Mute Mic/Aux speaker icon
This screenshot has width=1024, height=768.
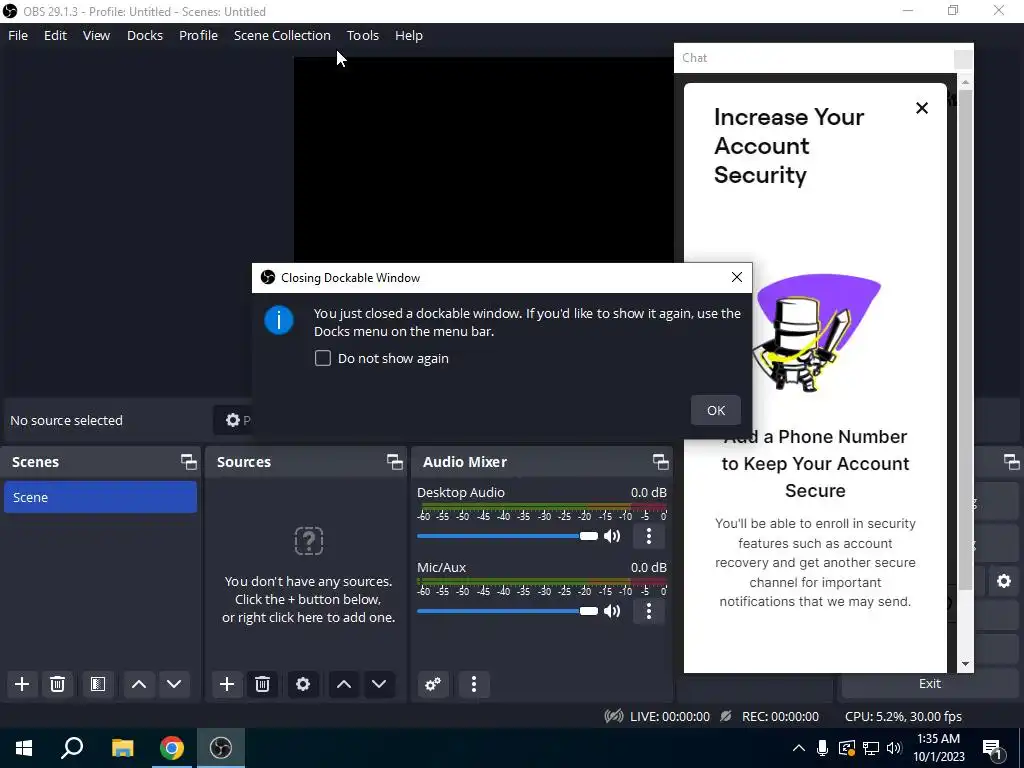[612, 611]
